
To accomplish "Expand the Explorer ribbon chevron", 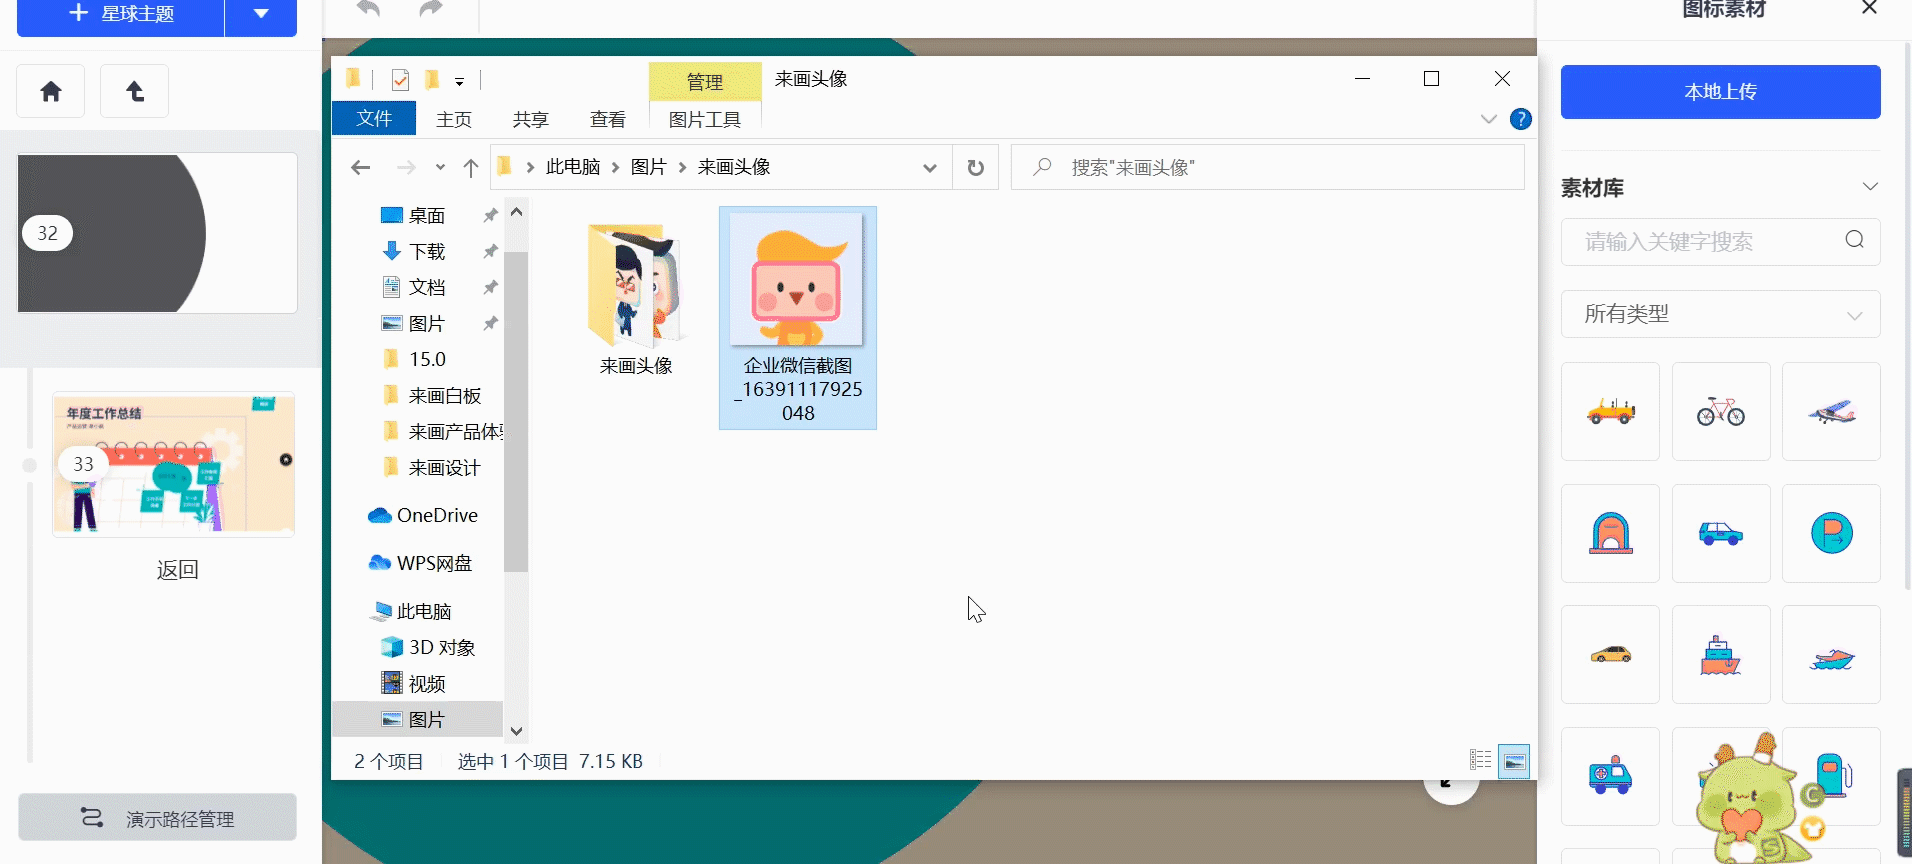I will coord(1488,119).
